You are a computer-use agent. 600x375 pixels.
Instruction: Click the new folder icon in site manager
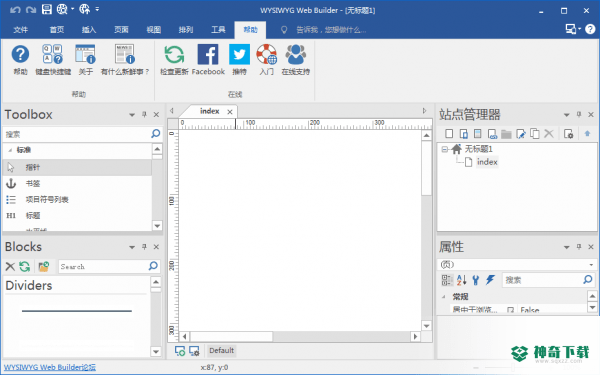pos(506,134)
